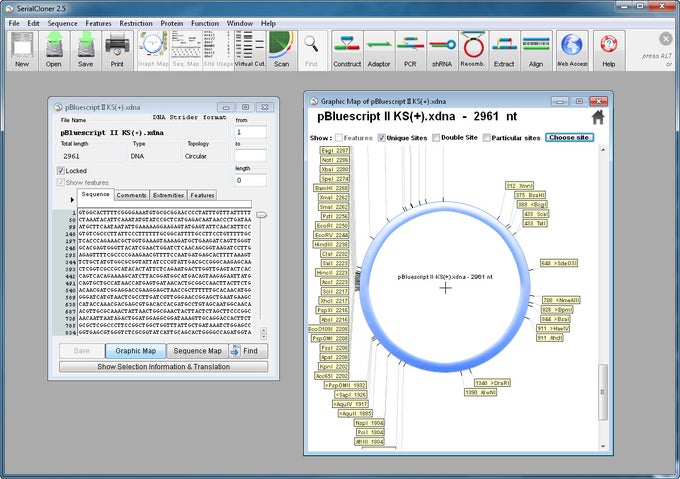The width and height of the screenshot is (680, 479).
Task: Uncheck the Unique Sites checkbox
Action: pos(382,138)
